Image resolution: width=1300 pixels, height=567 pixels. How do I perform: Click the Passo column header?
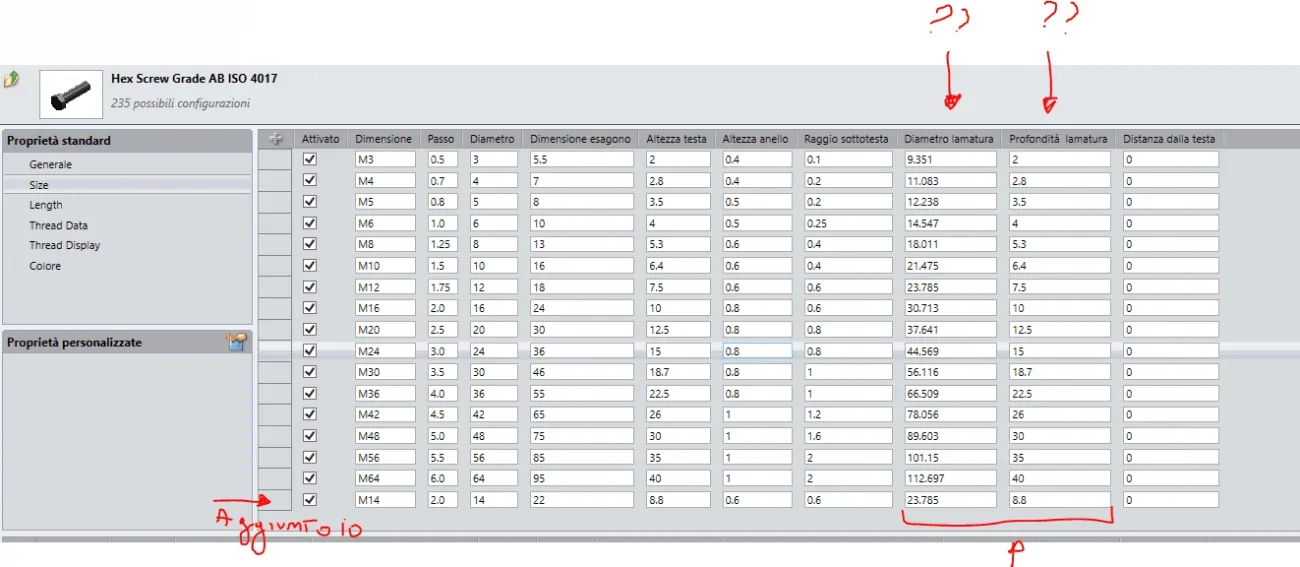pos(440,139)
